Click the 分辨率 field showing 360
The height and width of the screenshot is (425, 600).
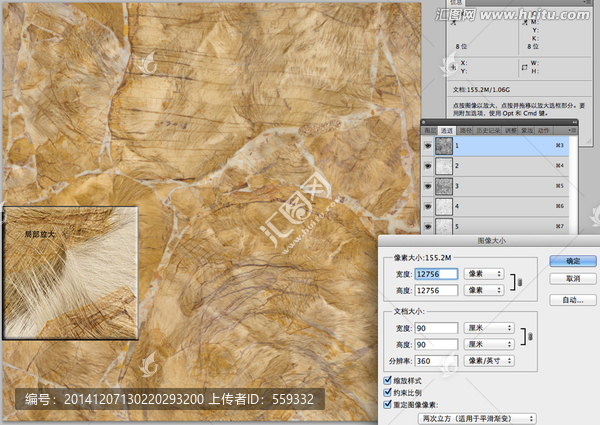[x=436, y=361]
